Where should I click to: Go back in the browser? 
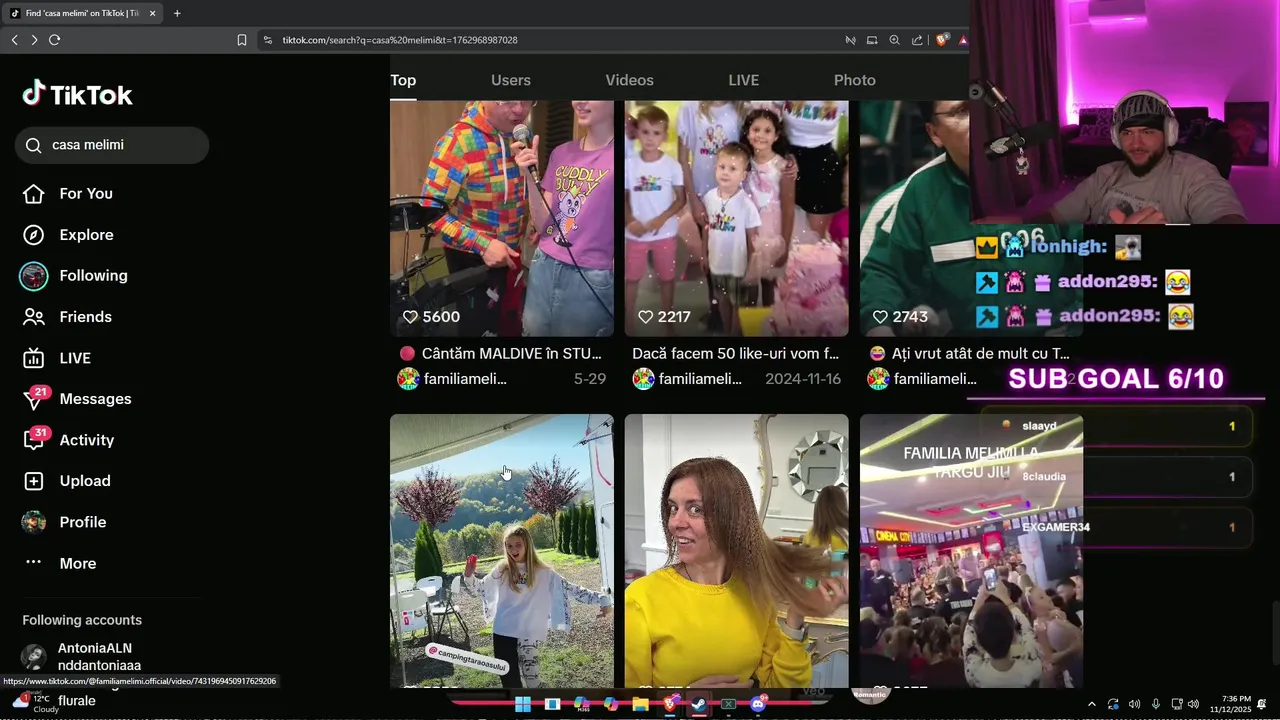tap(14, 40)
